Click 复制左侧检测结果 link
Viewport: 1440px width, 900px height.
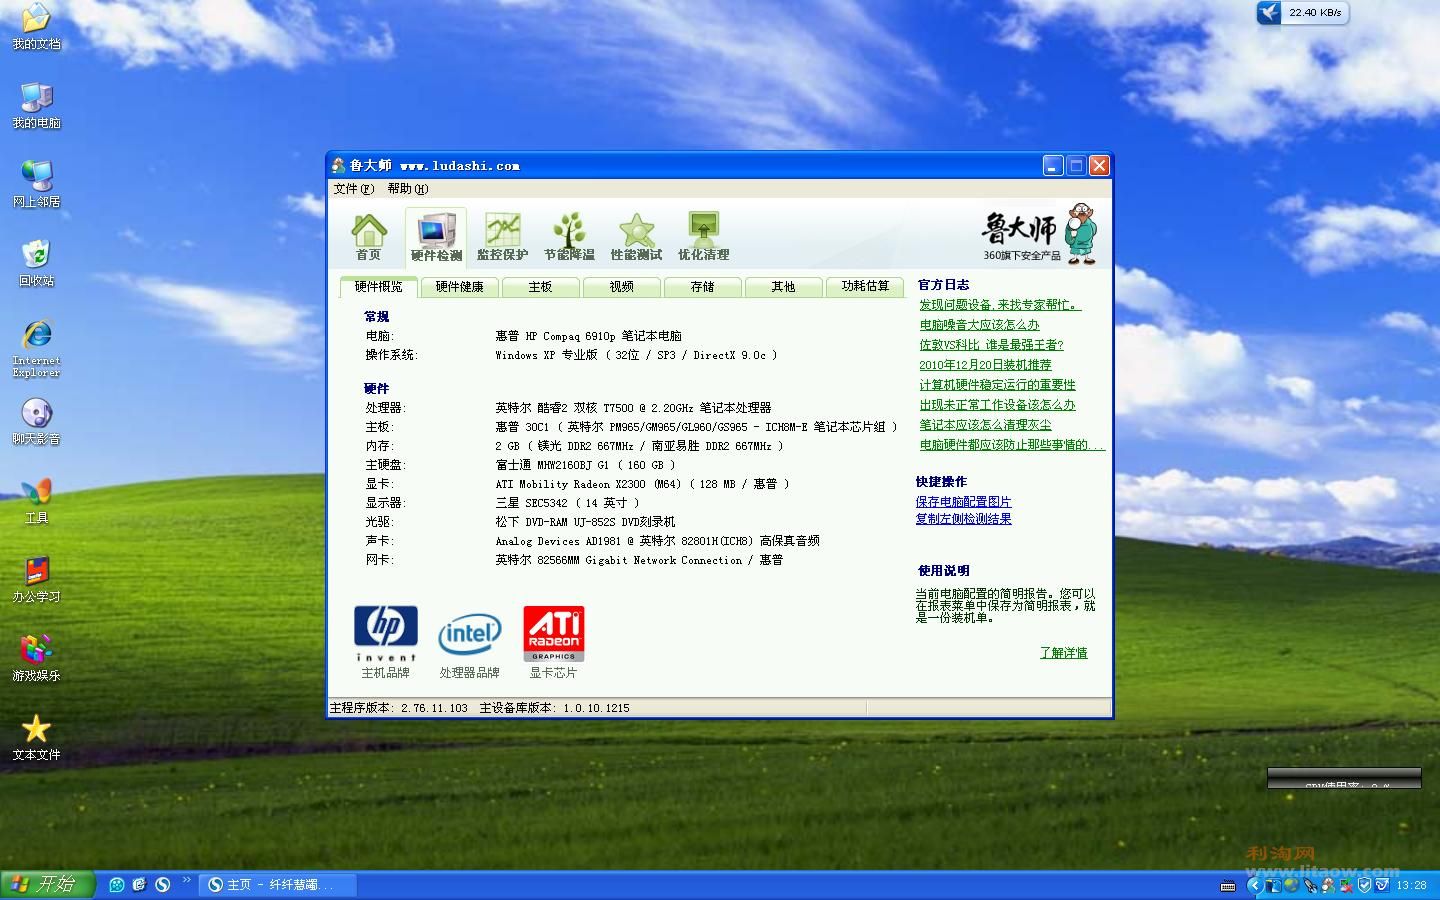pyautogui.click(x=963, y=519)
